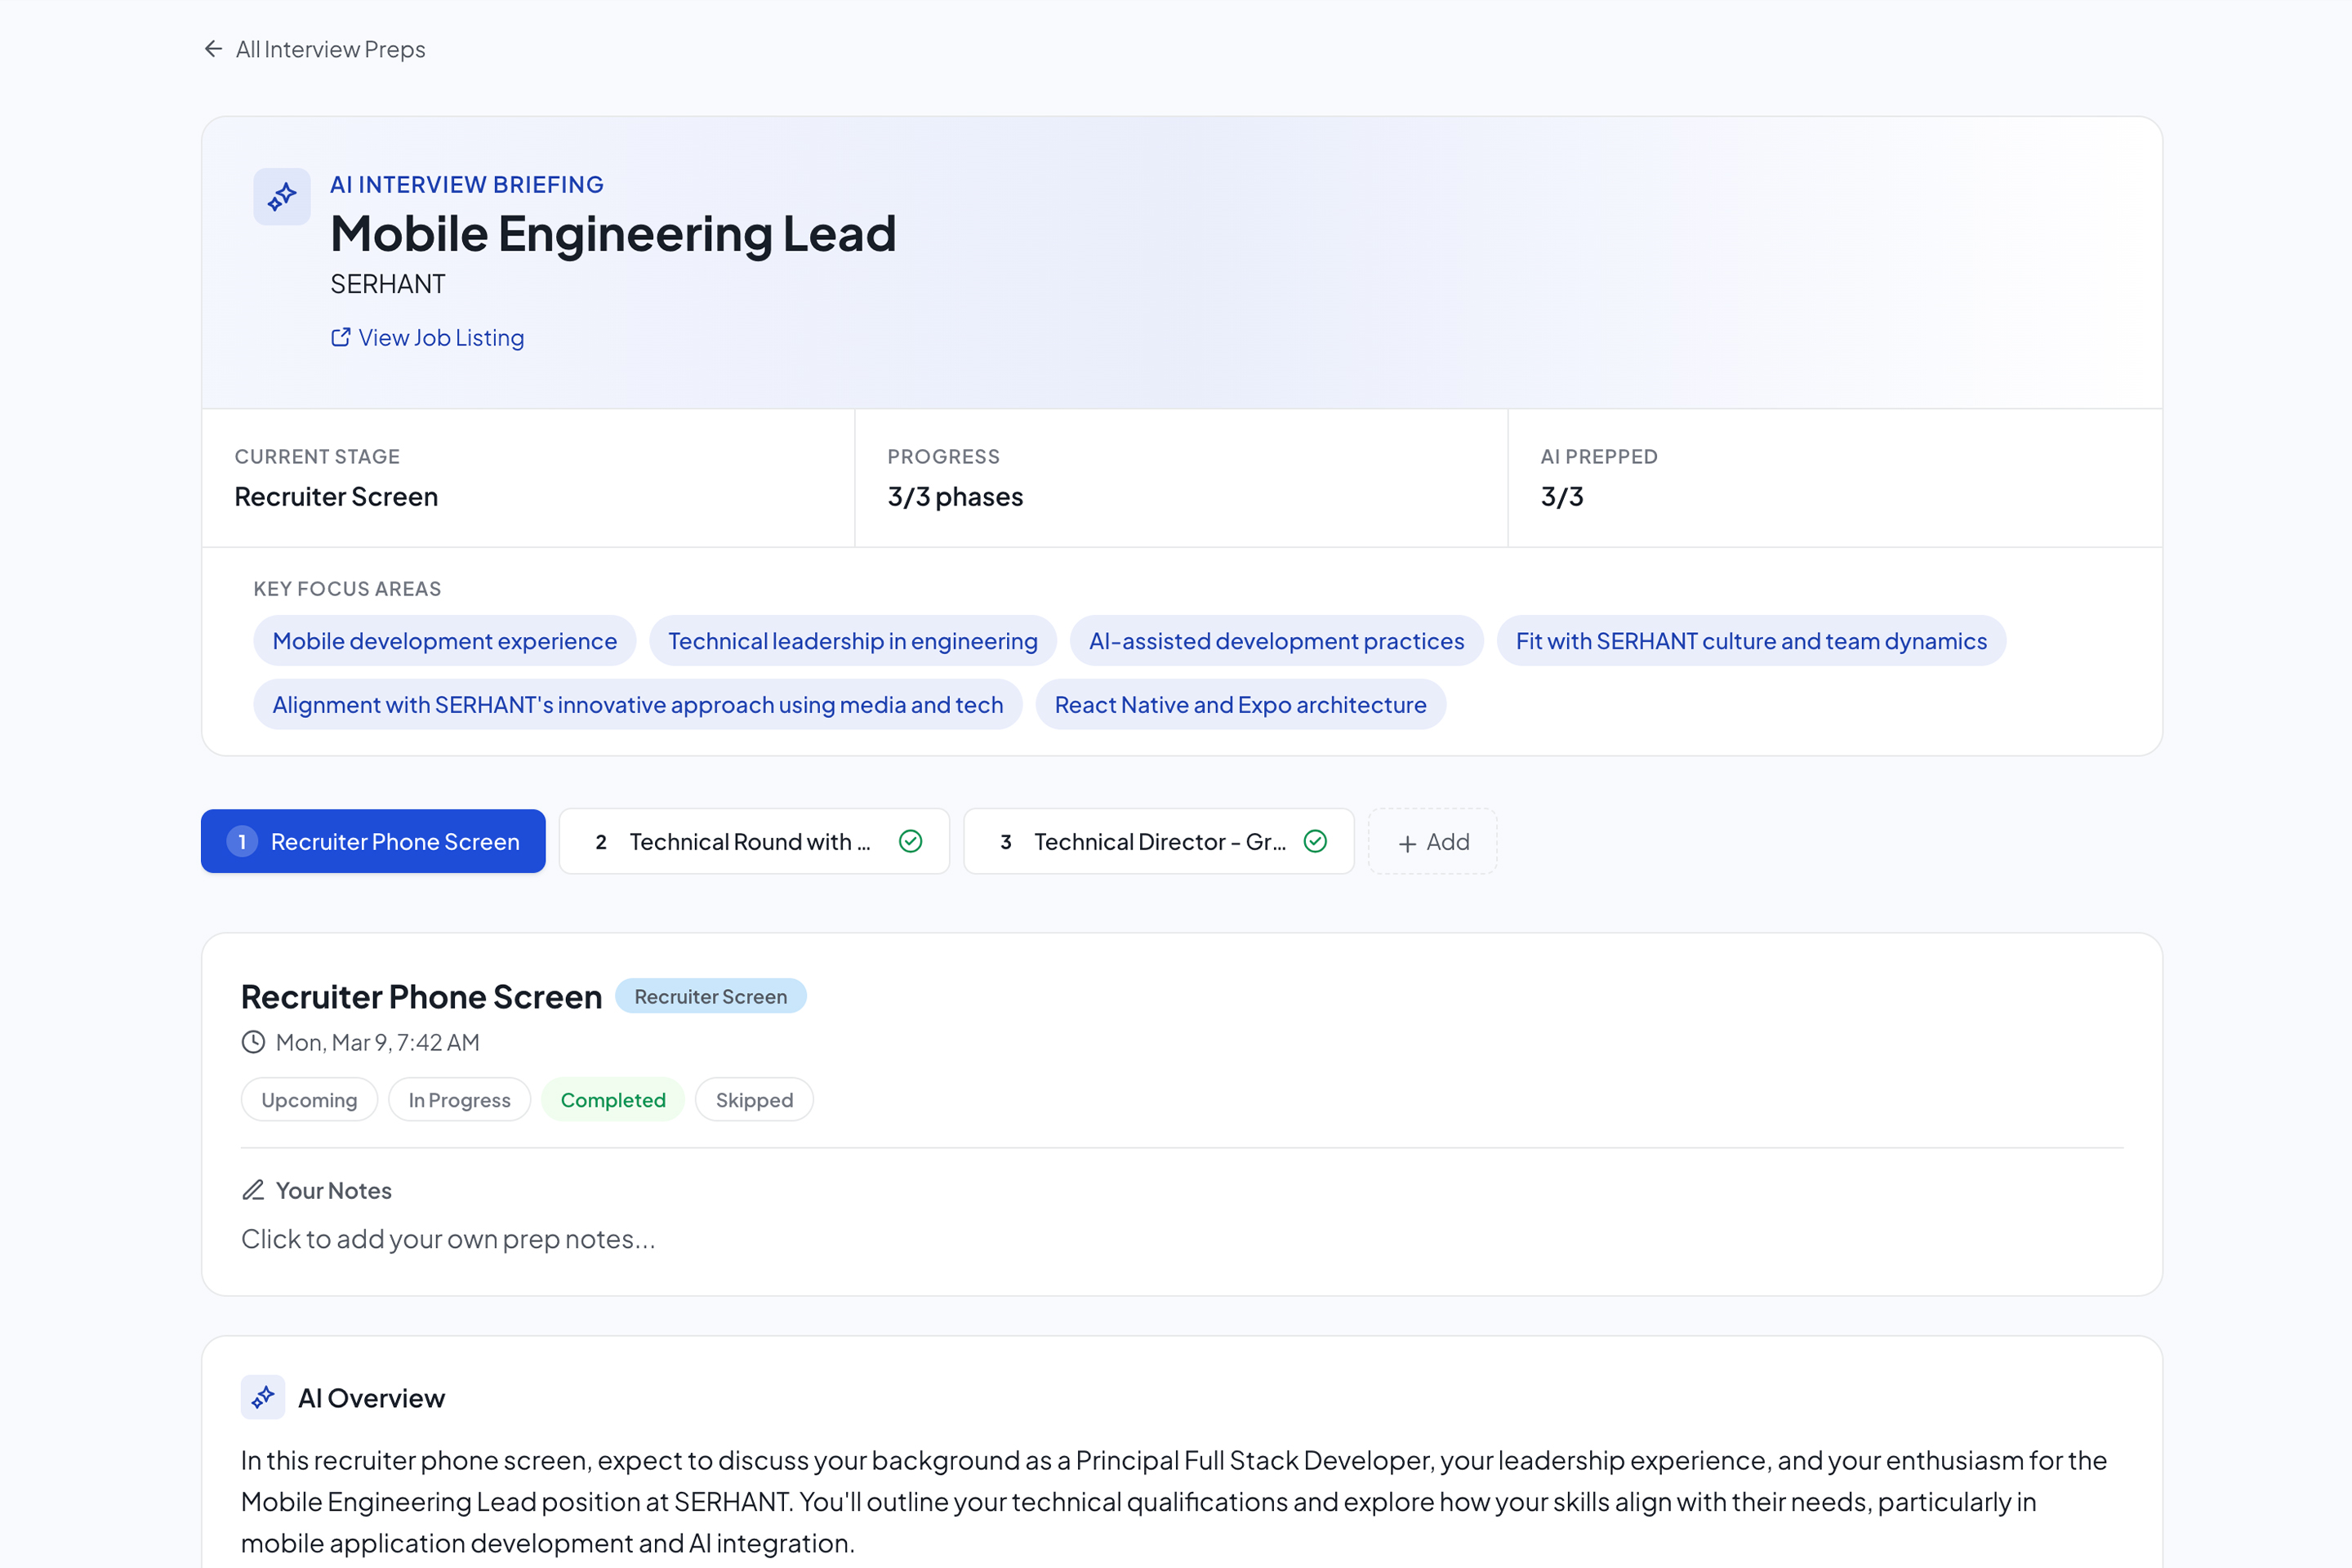Viewport: 2352px width, 1568px height.
Task: Click React Native and Expo architecture tag
Action: 1240,705
